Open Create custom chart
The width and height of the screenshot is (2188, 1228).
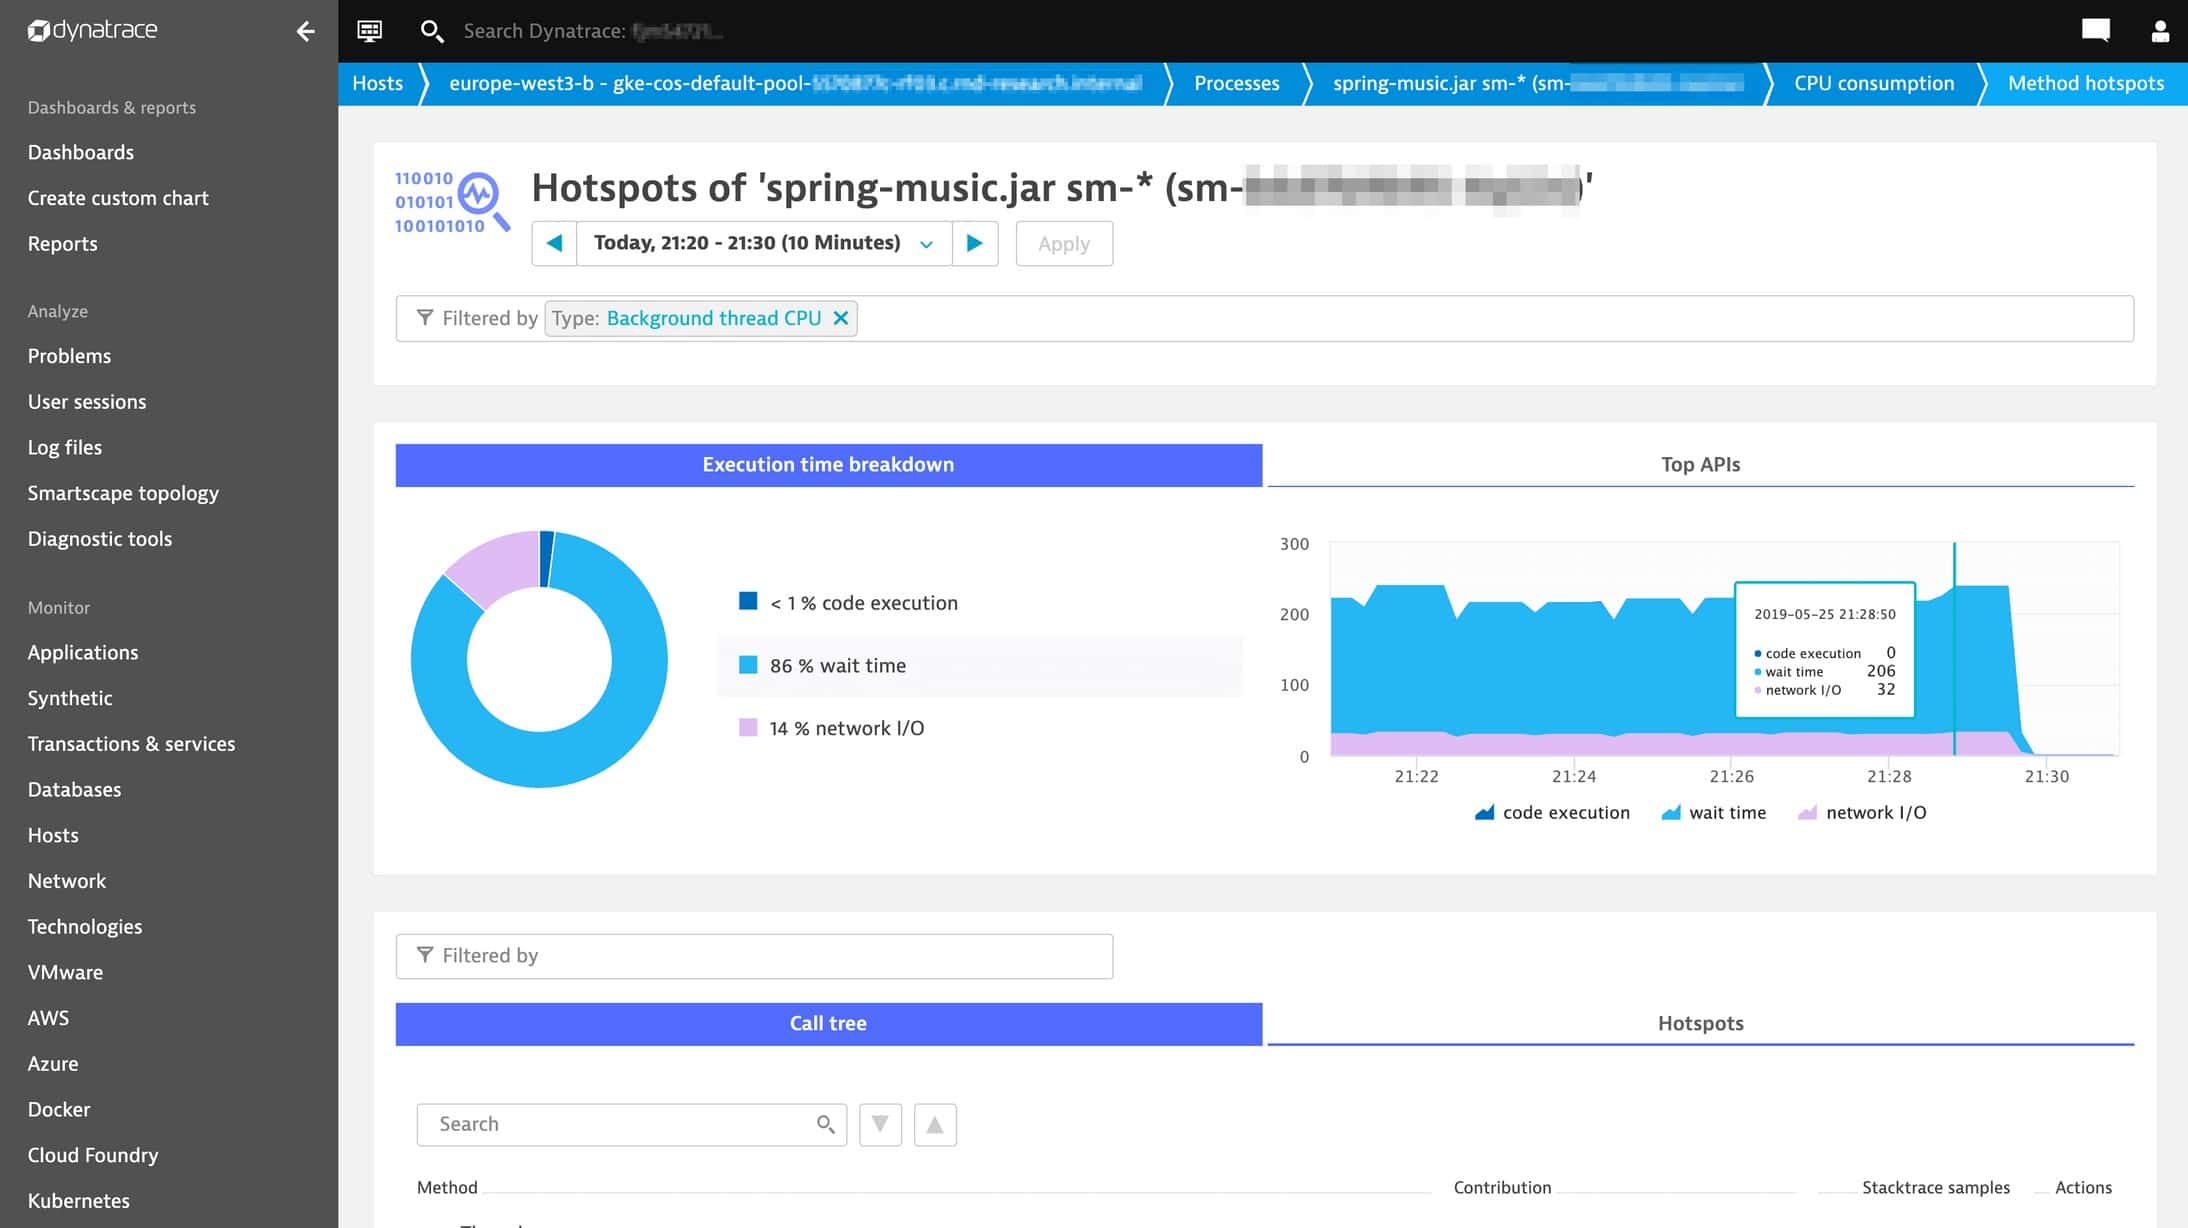click(118, 198)
